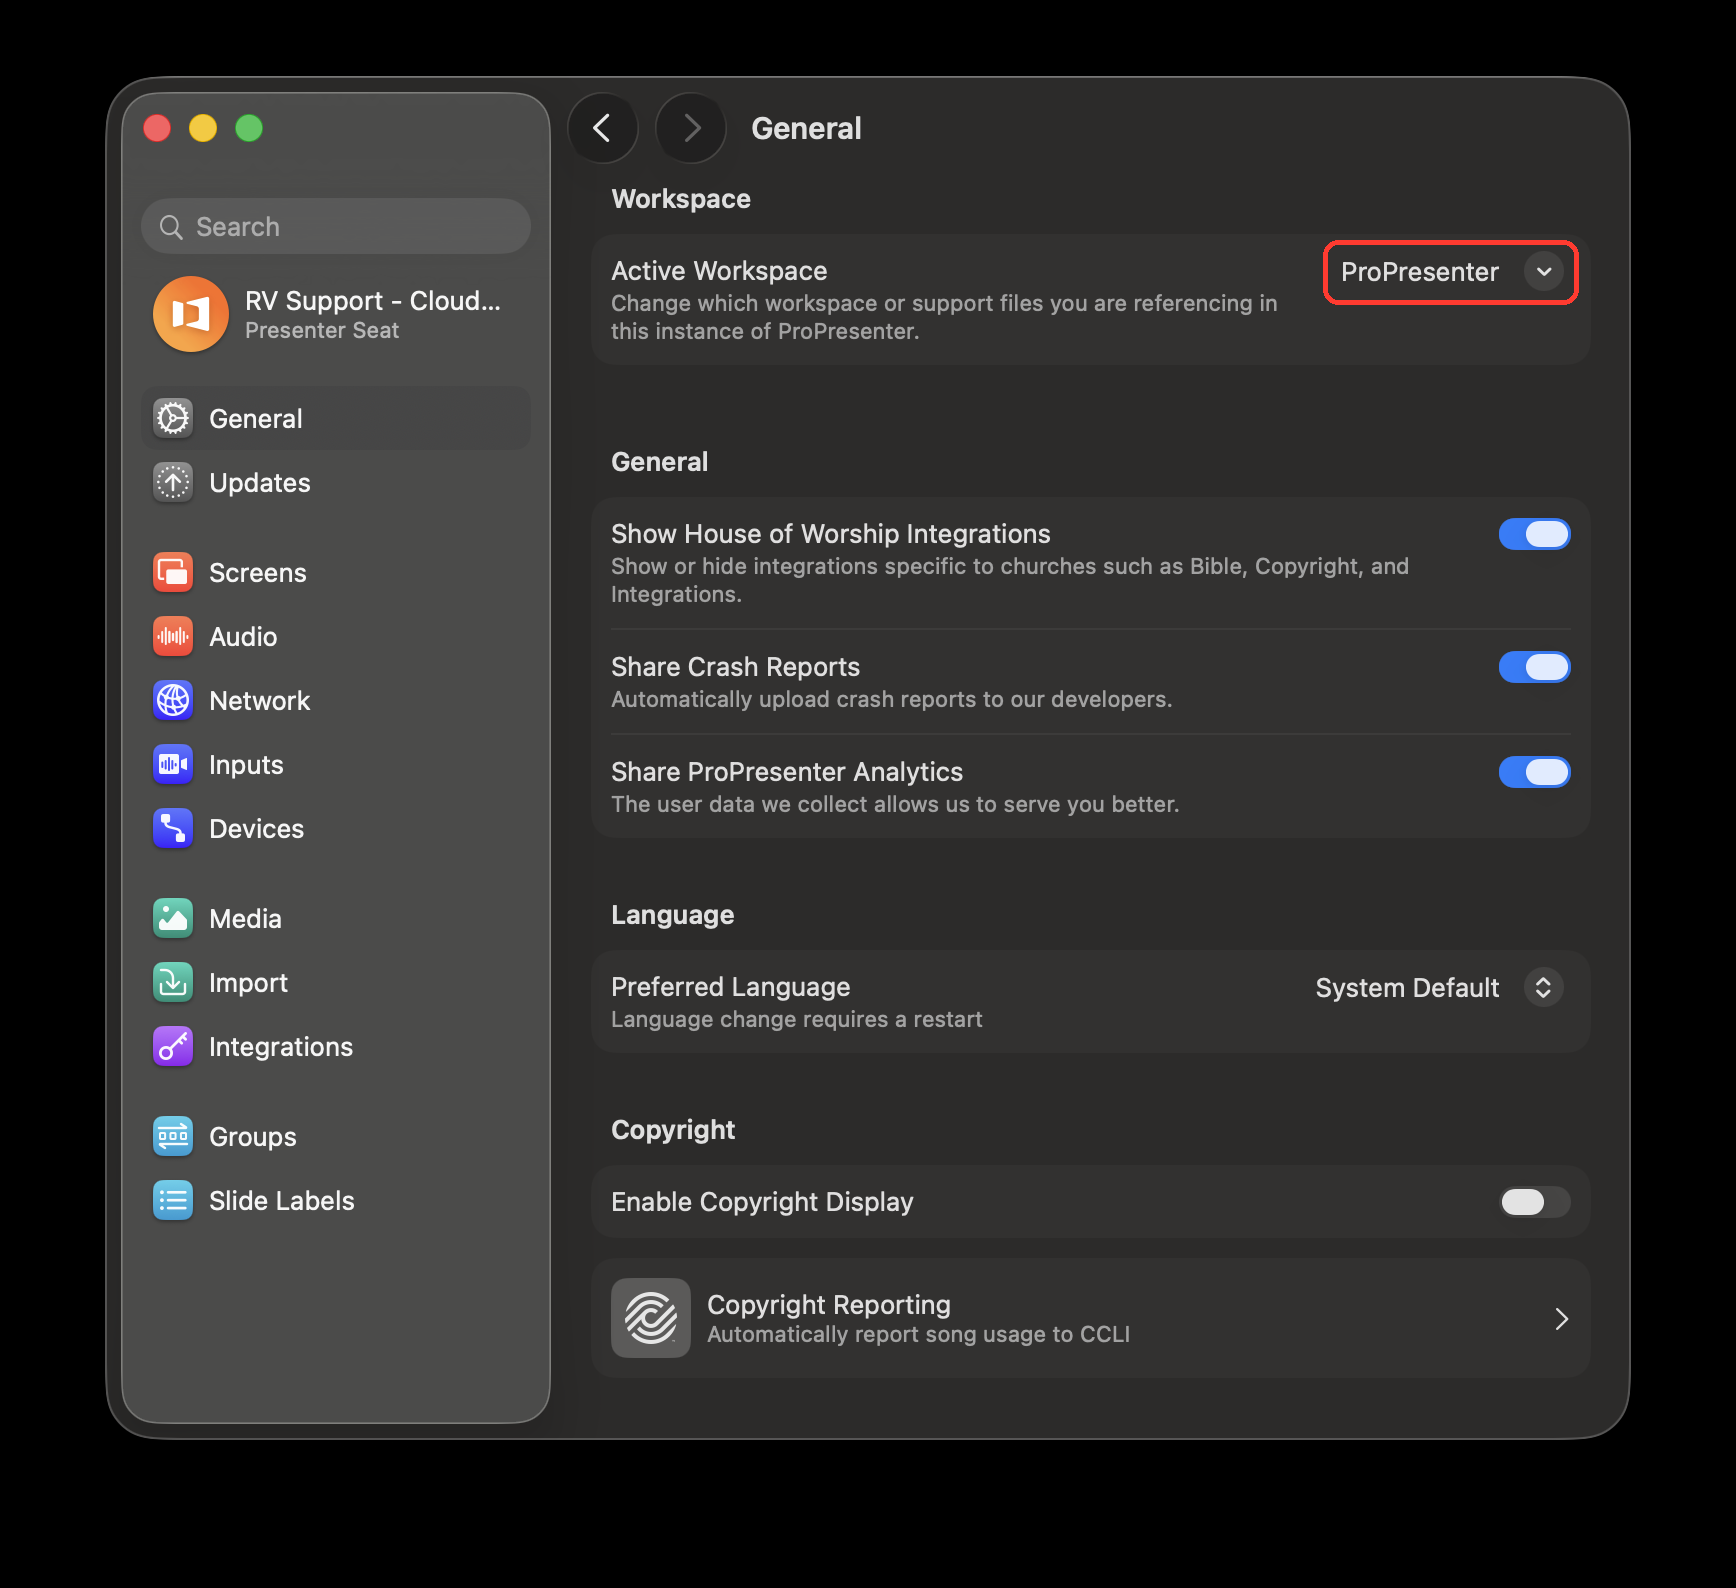1736x1588 pixels.
Task: Expand Copyright Reporting with the right chevron
Action: click(1561, 1319)
